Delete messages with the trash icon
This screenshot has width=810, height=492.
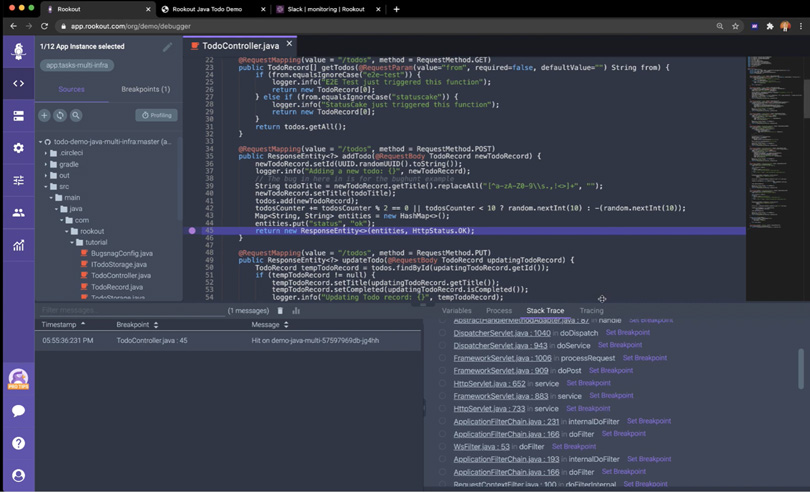coord(280,311)
